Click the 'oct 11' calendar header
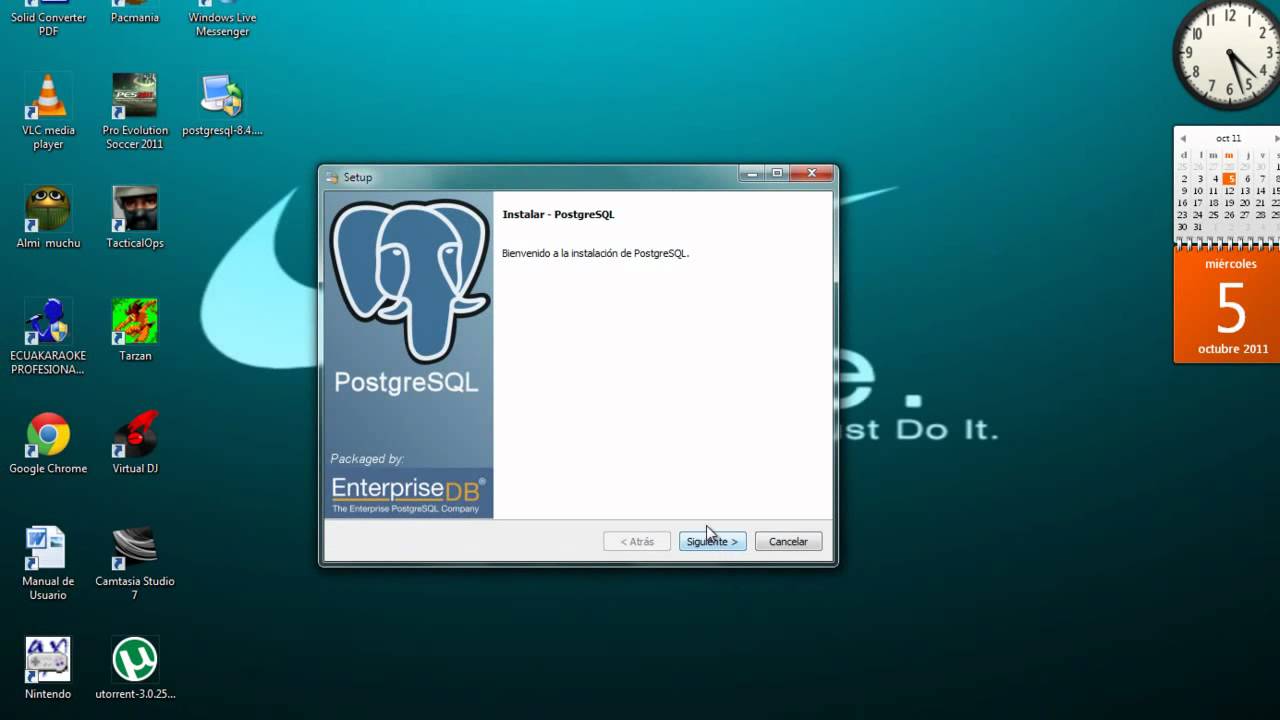This screenshot has height=720, width=1280. [x=1229, y=138]
